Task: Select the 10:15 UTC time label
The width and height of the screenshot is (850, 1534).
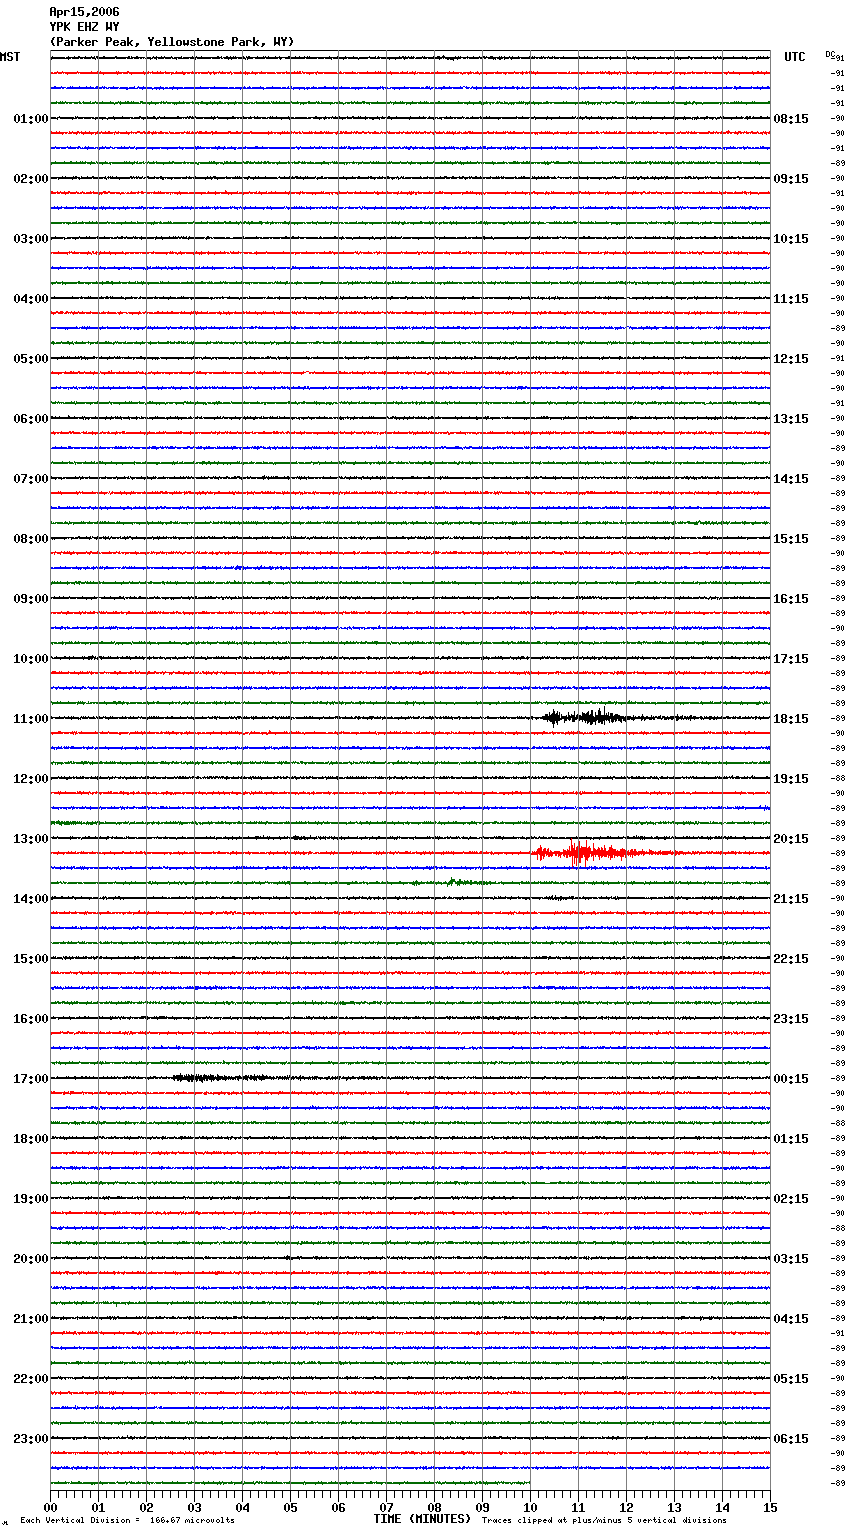Action: (x=791, y=239)
